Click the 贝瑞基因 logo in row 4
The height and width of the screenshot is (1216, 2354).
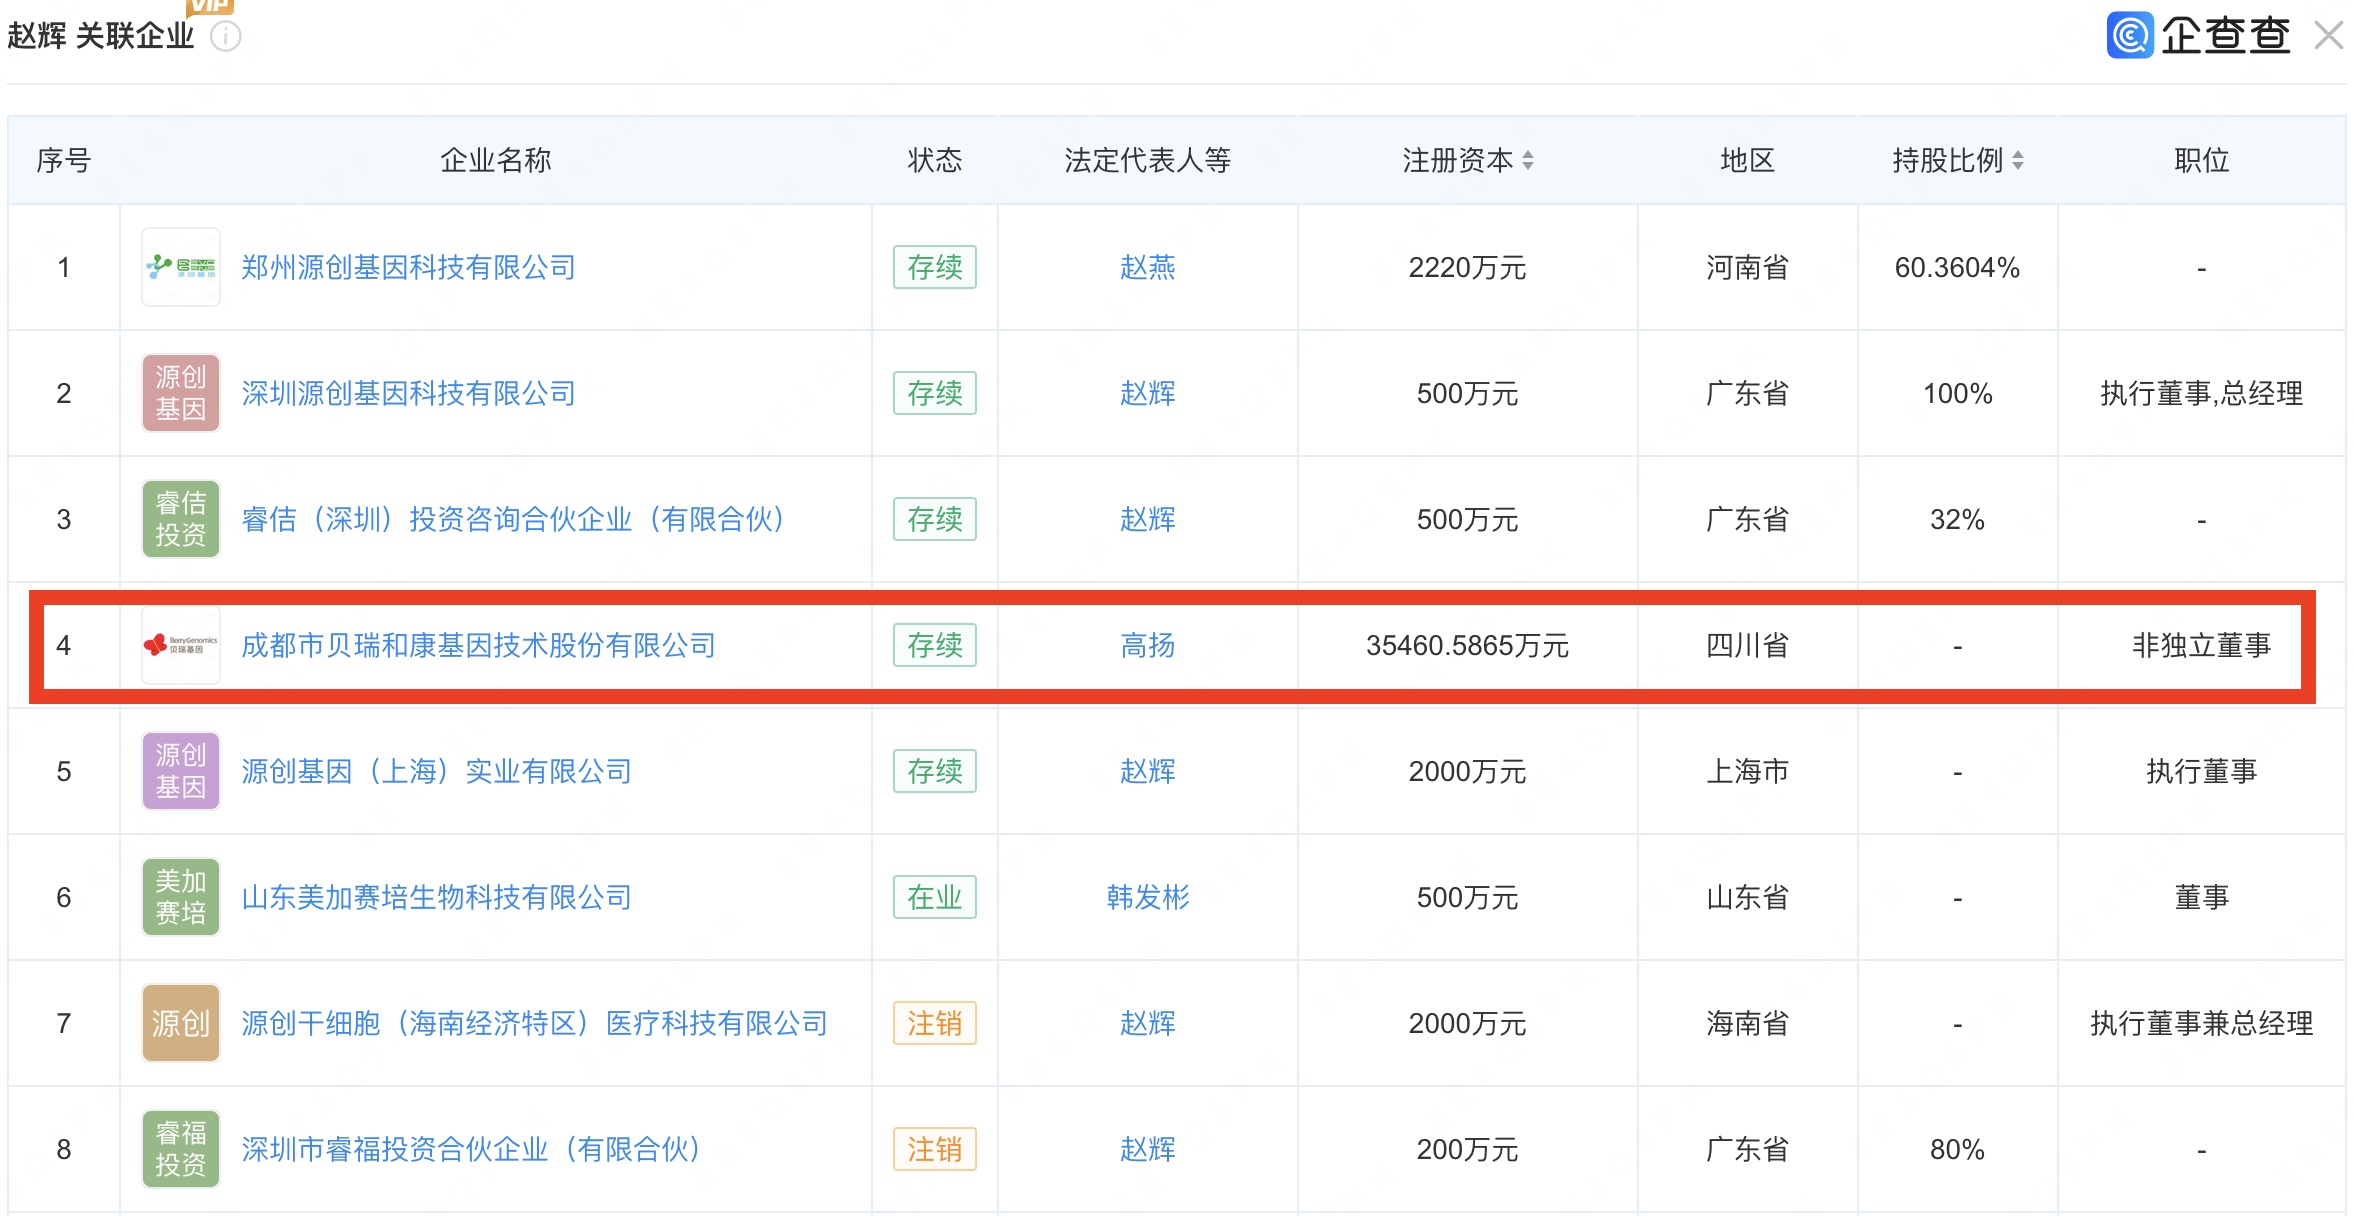click(x=181, y=645)
